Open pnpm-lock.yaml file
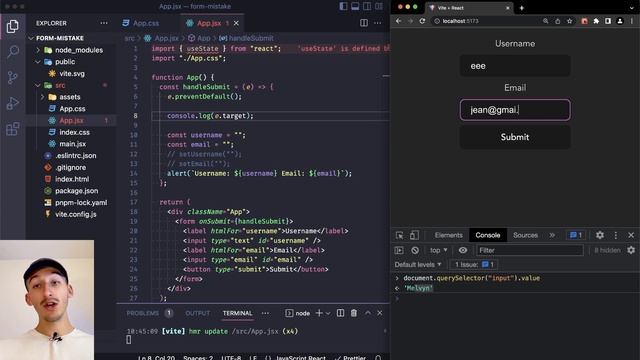 tap(76, 202)
